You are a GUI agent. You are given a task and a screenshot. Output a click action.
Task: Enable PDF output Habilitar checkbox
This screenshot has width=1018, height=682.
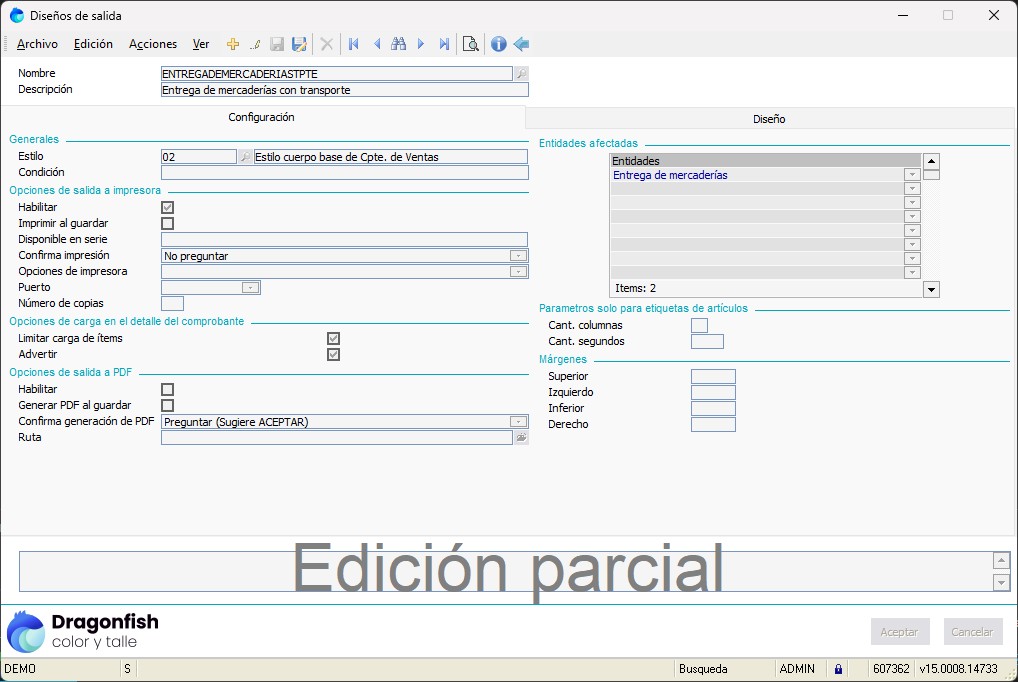pos(168,390)
